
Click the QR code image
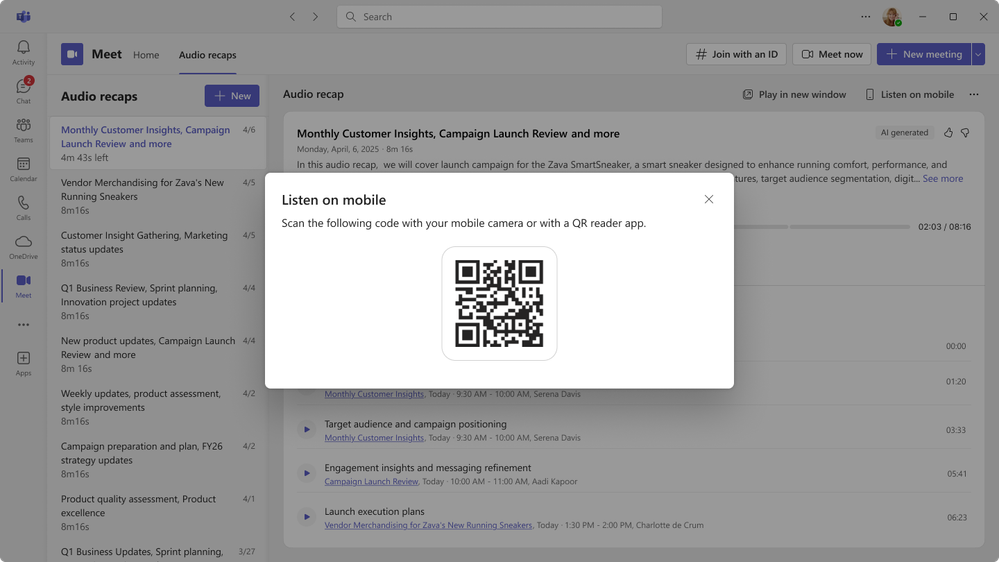pyautogui.click(x=500, y=303)
